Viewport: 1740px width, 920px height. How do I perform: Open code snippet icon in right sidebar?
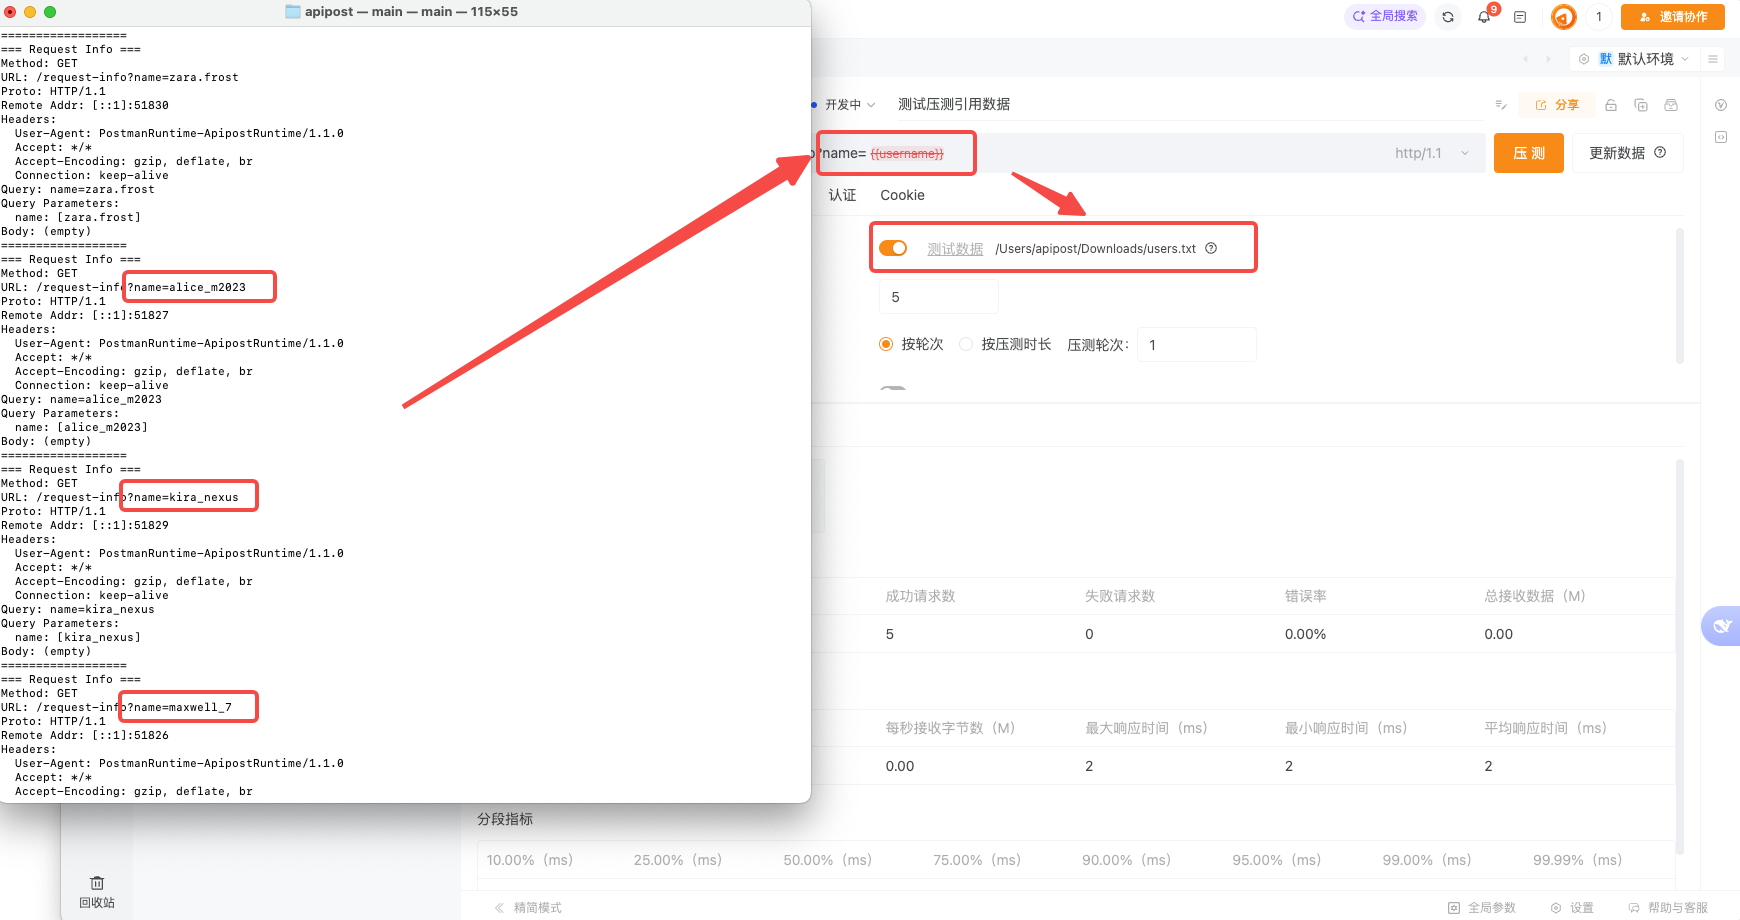1721,137
